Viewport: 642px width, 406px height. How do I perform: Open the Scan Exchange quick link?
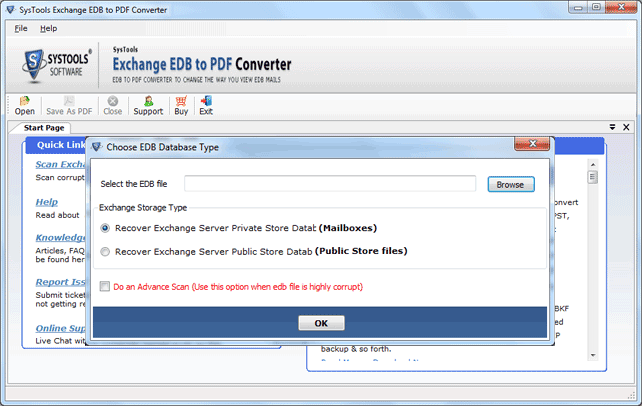tap(60, 164)
